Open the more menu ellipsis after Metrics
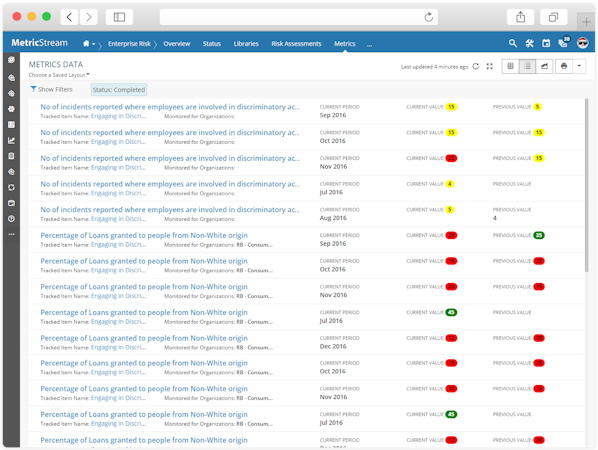The height and width of the screenshot is (450, 598). pos(369,45)
